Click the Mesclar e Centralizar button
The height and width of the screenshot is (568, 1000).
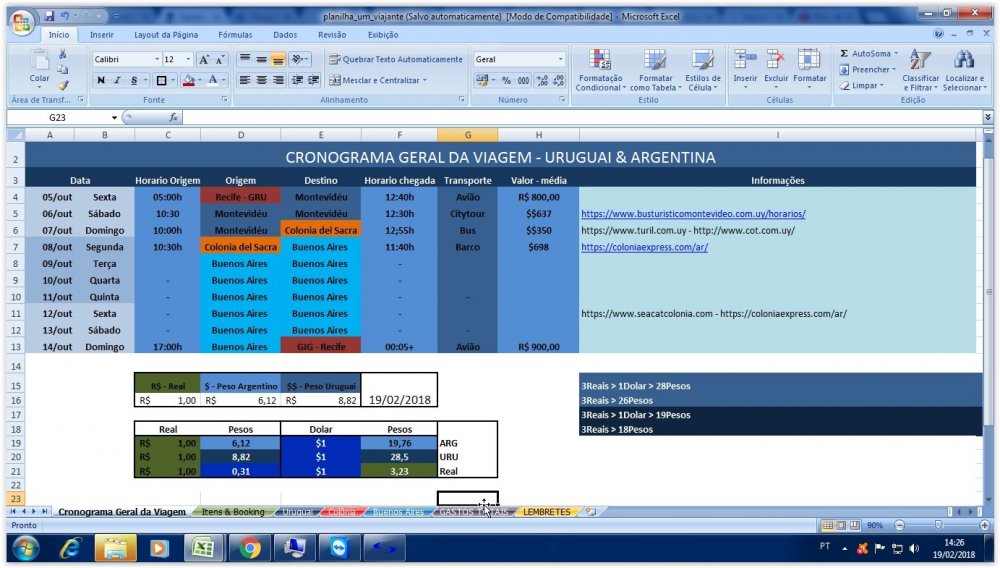coord(378,80)
